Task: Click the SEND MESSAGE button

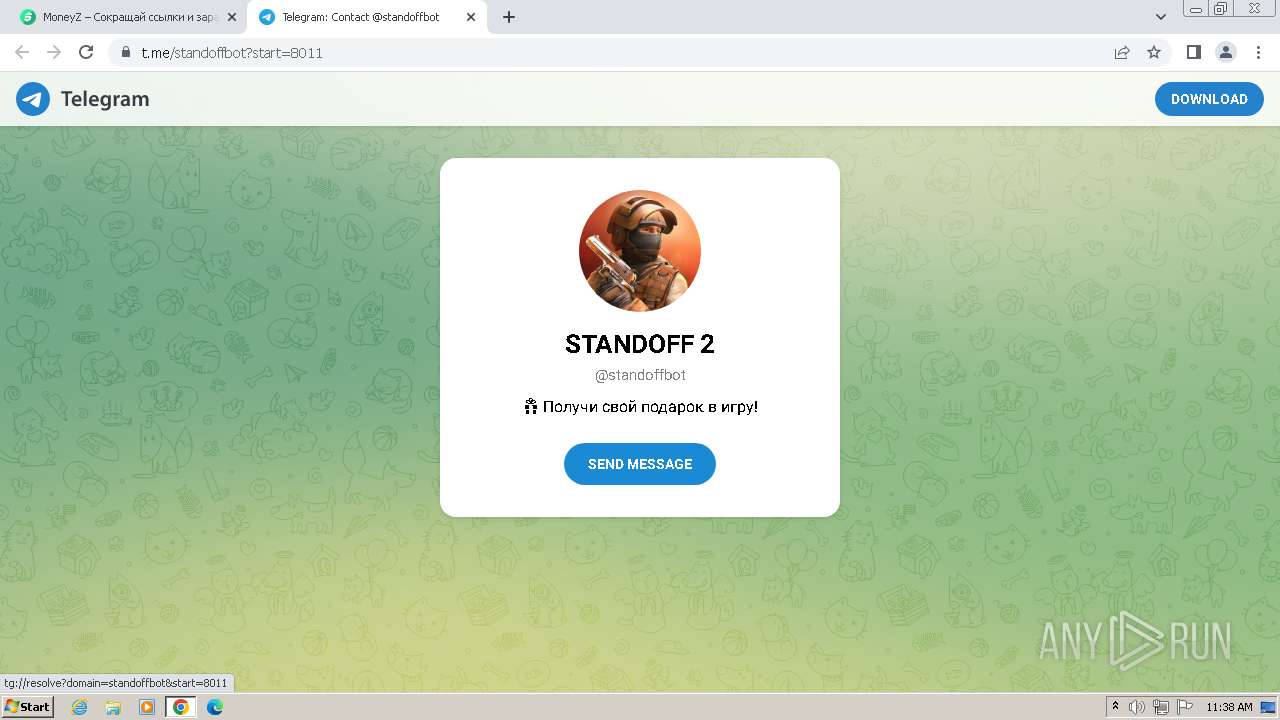Action: 640,464
